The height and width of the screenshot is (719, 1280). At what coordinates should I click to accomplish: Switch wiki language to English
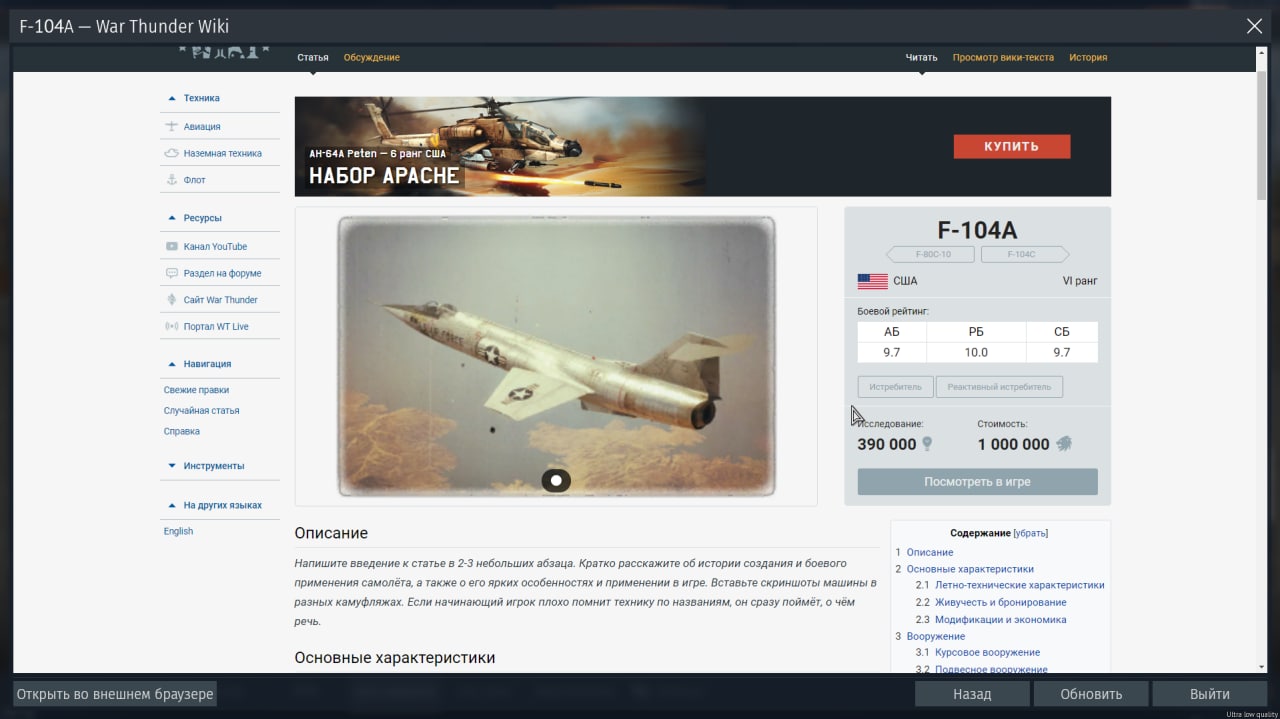pyautogui.click(x=178, y=531)
